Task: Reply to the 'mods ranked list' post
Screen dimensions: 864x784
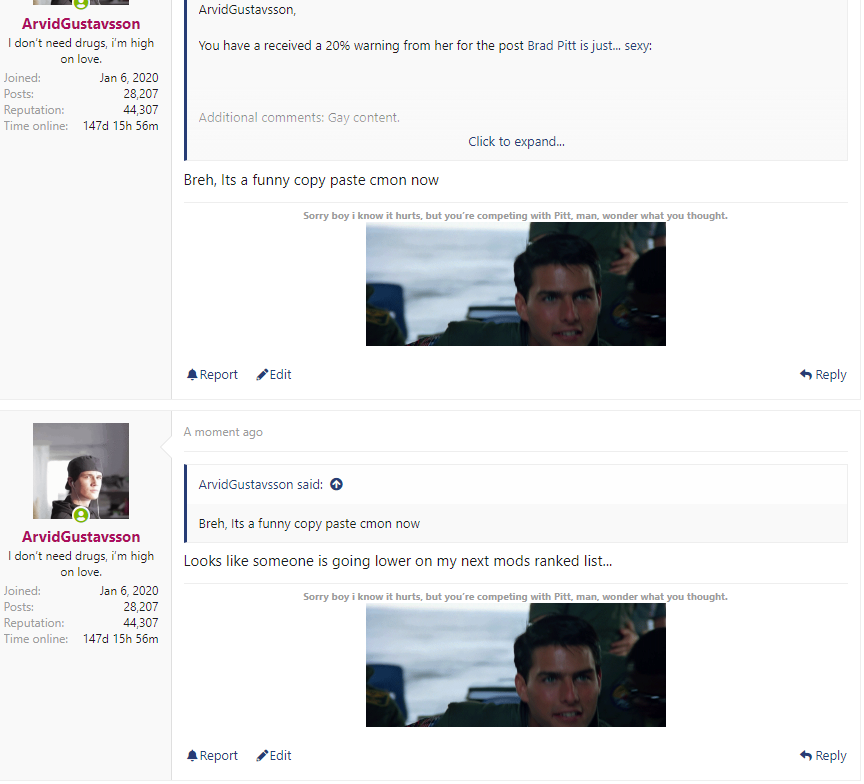Action: click(x=806, y=756)
